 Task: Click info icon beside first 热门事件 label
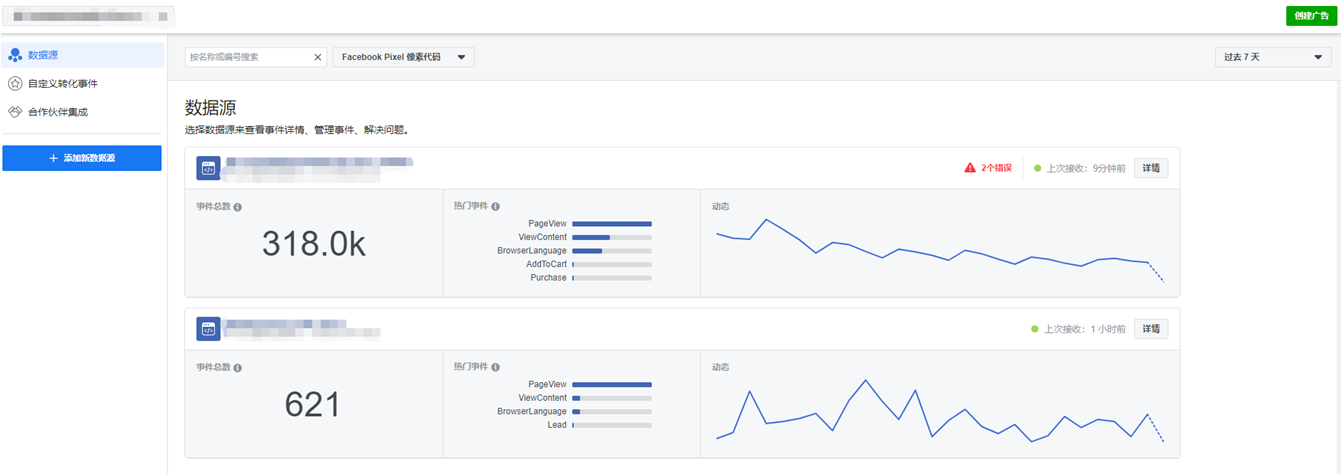tap(496, 206)
